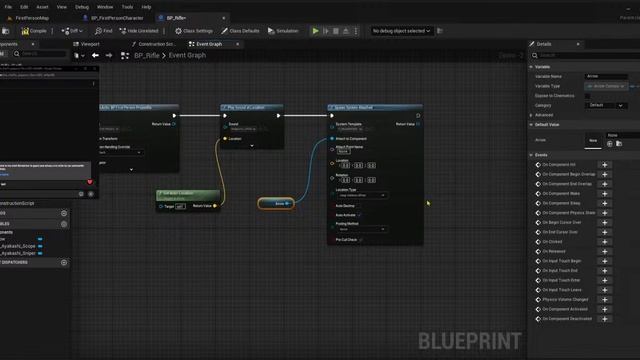The image size is (640, 360).
Task: Collapse the Default Value section
Action: click(531, 125)
